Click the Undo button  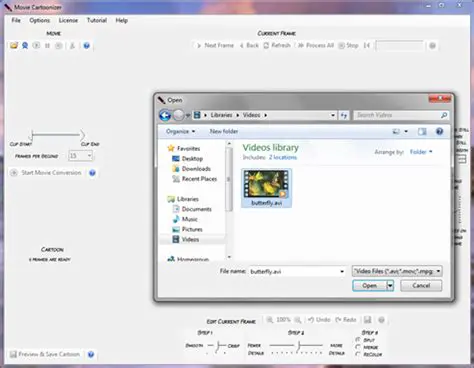pyautogui.click(x=319, y=320)
